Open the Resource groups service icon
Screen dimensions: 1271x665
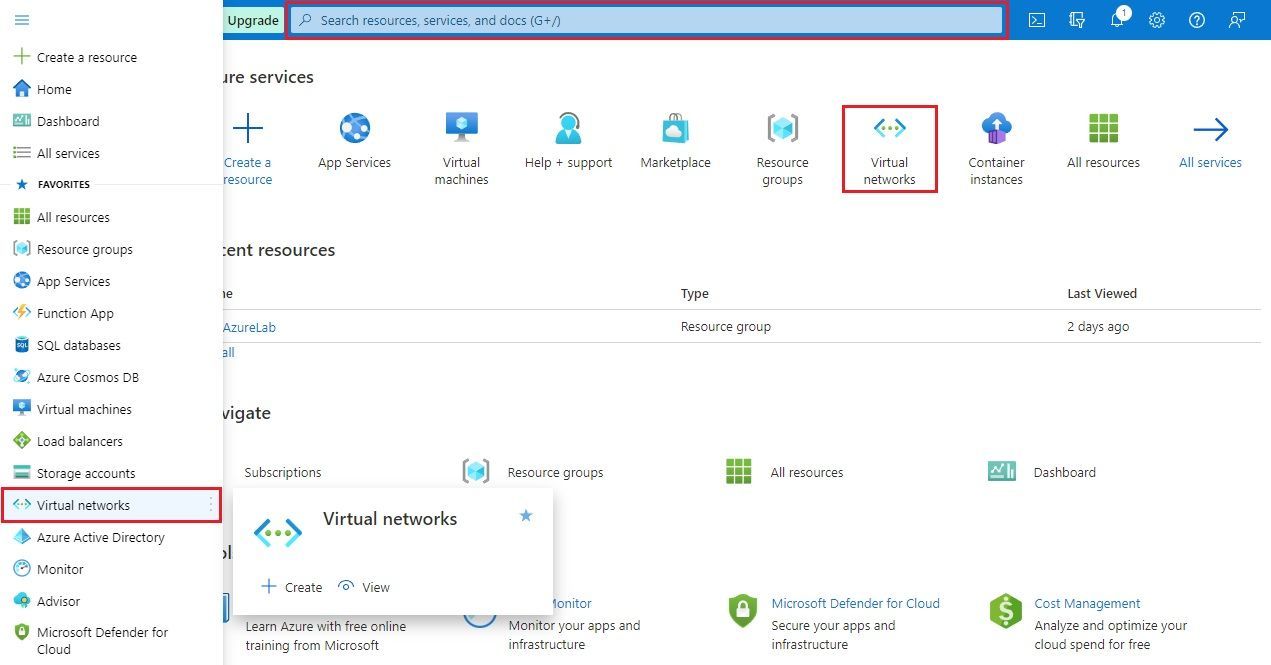coord(782,129)
